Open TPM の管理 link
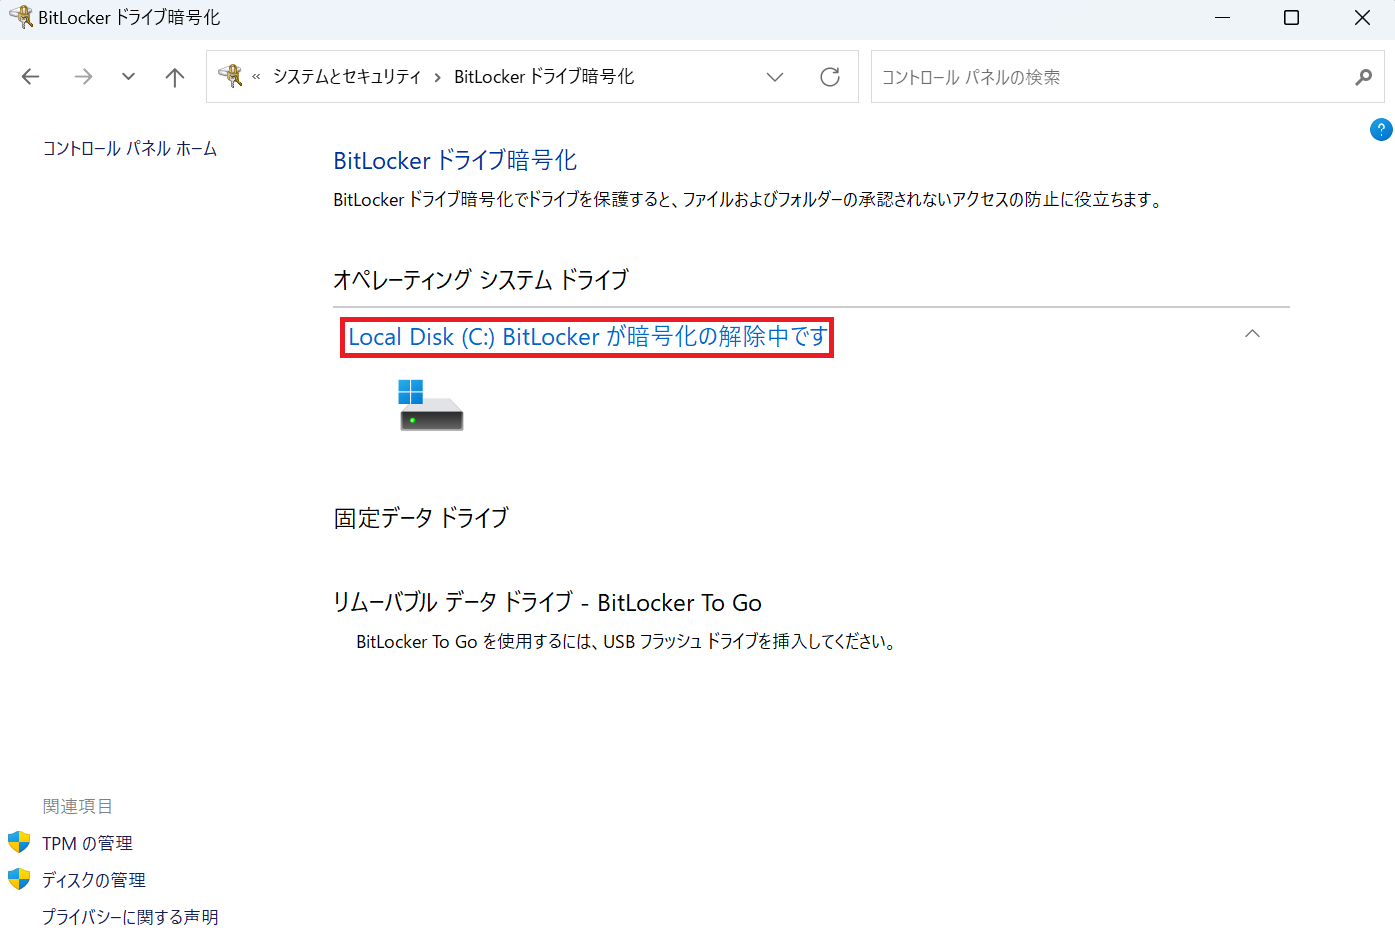 (x=87, y=844)
